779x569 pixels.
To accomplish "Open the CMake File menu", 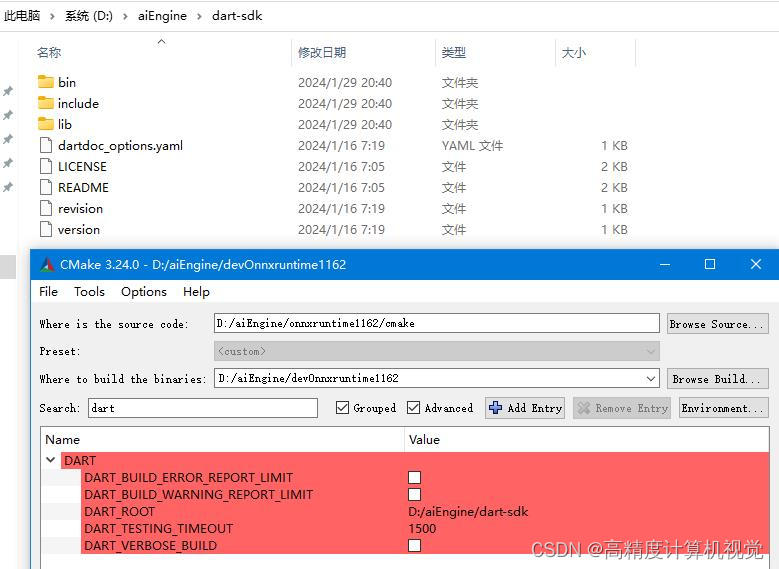I will click(x=48, y=292).
